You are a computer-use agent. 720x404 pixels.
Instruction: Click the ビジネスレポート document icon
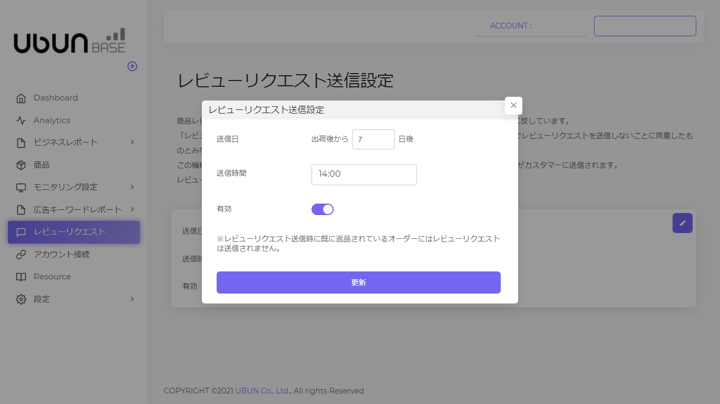coord(21,143)
